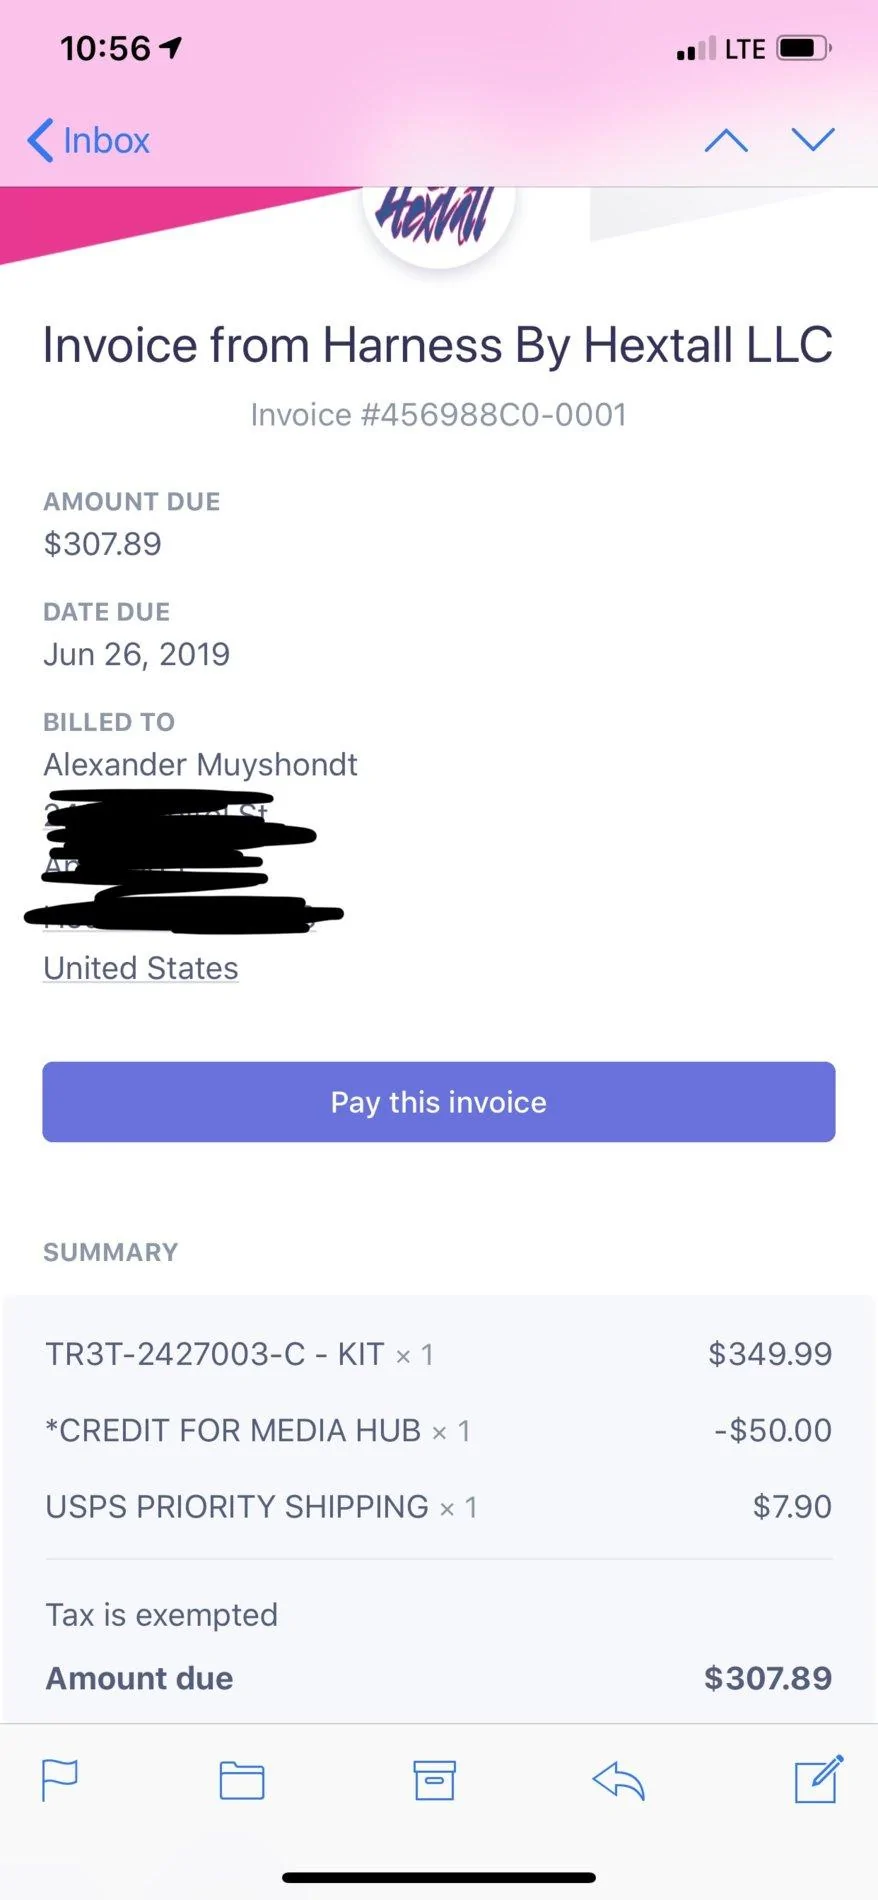Tap the billed name Alexander Muyshondt
The width and height of the screenshot is (878, 1900).
pyautogui.click(x=200, y=765)
